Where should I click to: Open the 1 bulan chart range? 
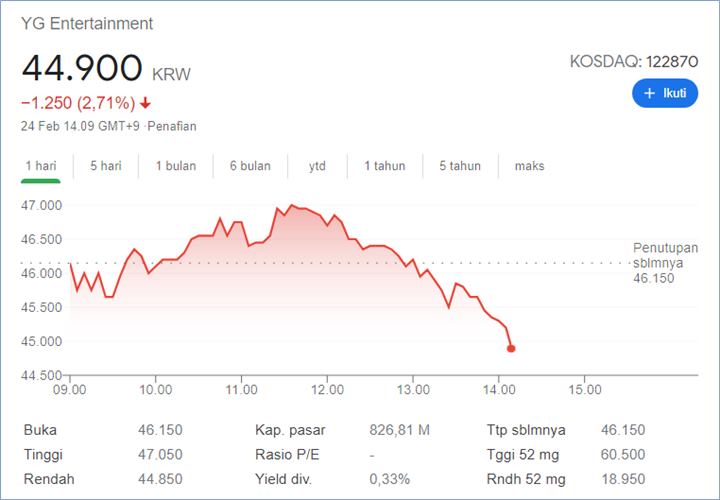[x=175, y=166]
